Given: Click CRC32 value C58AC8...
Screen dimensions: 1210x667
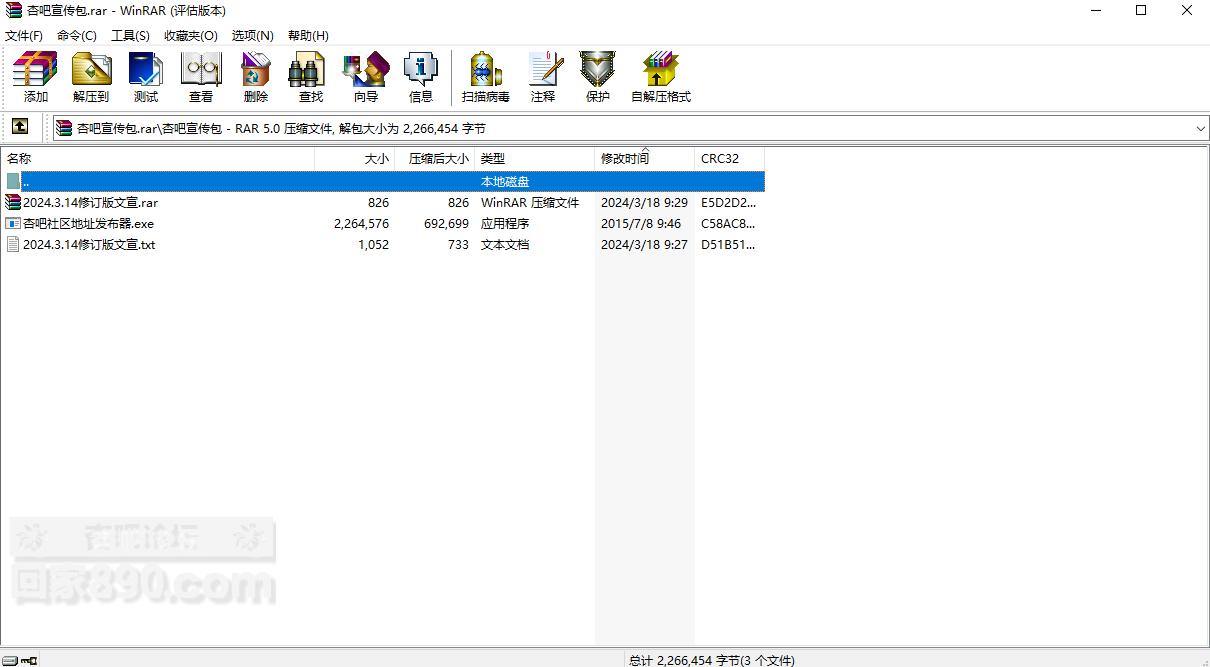Looking at the screenshot, I should (x=728, y=223).
